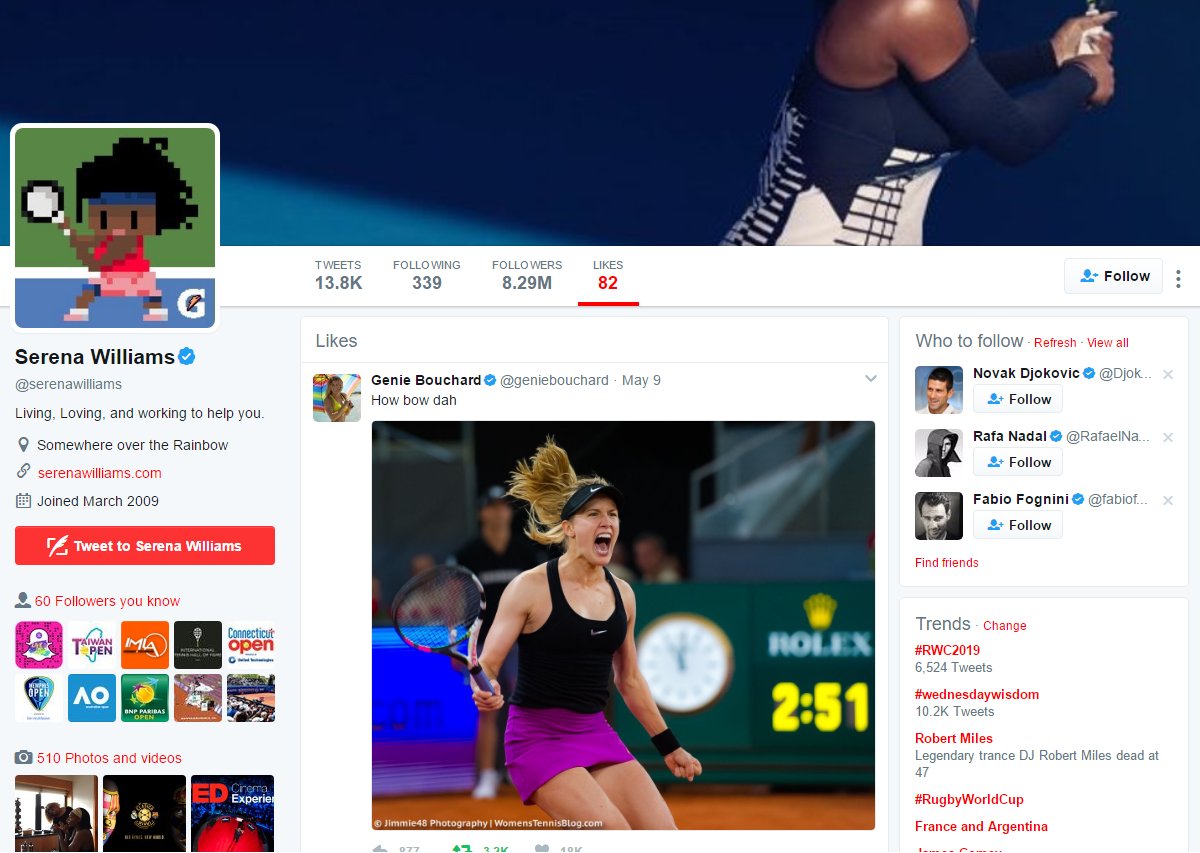1200x853 pixels.
Task: Open Rafa Nadal's avatar
Action: (939, 453)
